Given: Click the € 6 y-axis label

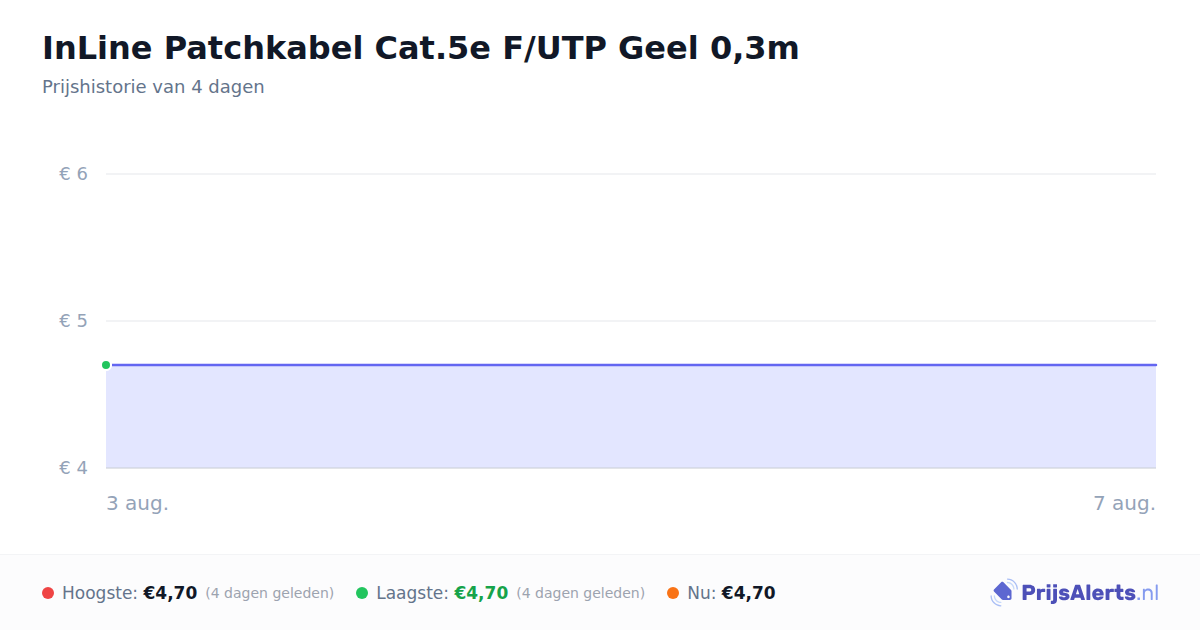Looking at the screenshot, I should point(74,174).
